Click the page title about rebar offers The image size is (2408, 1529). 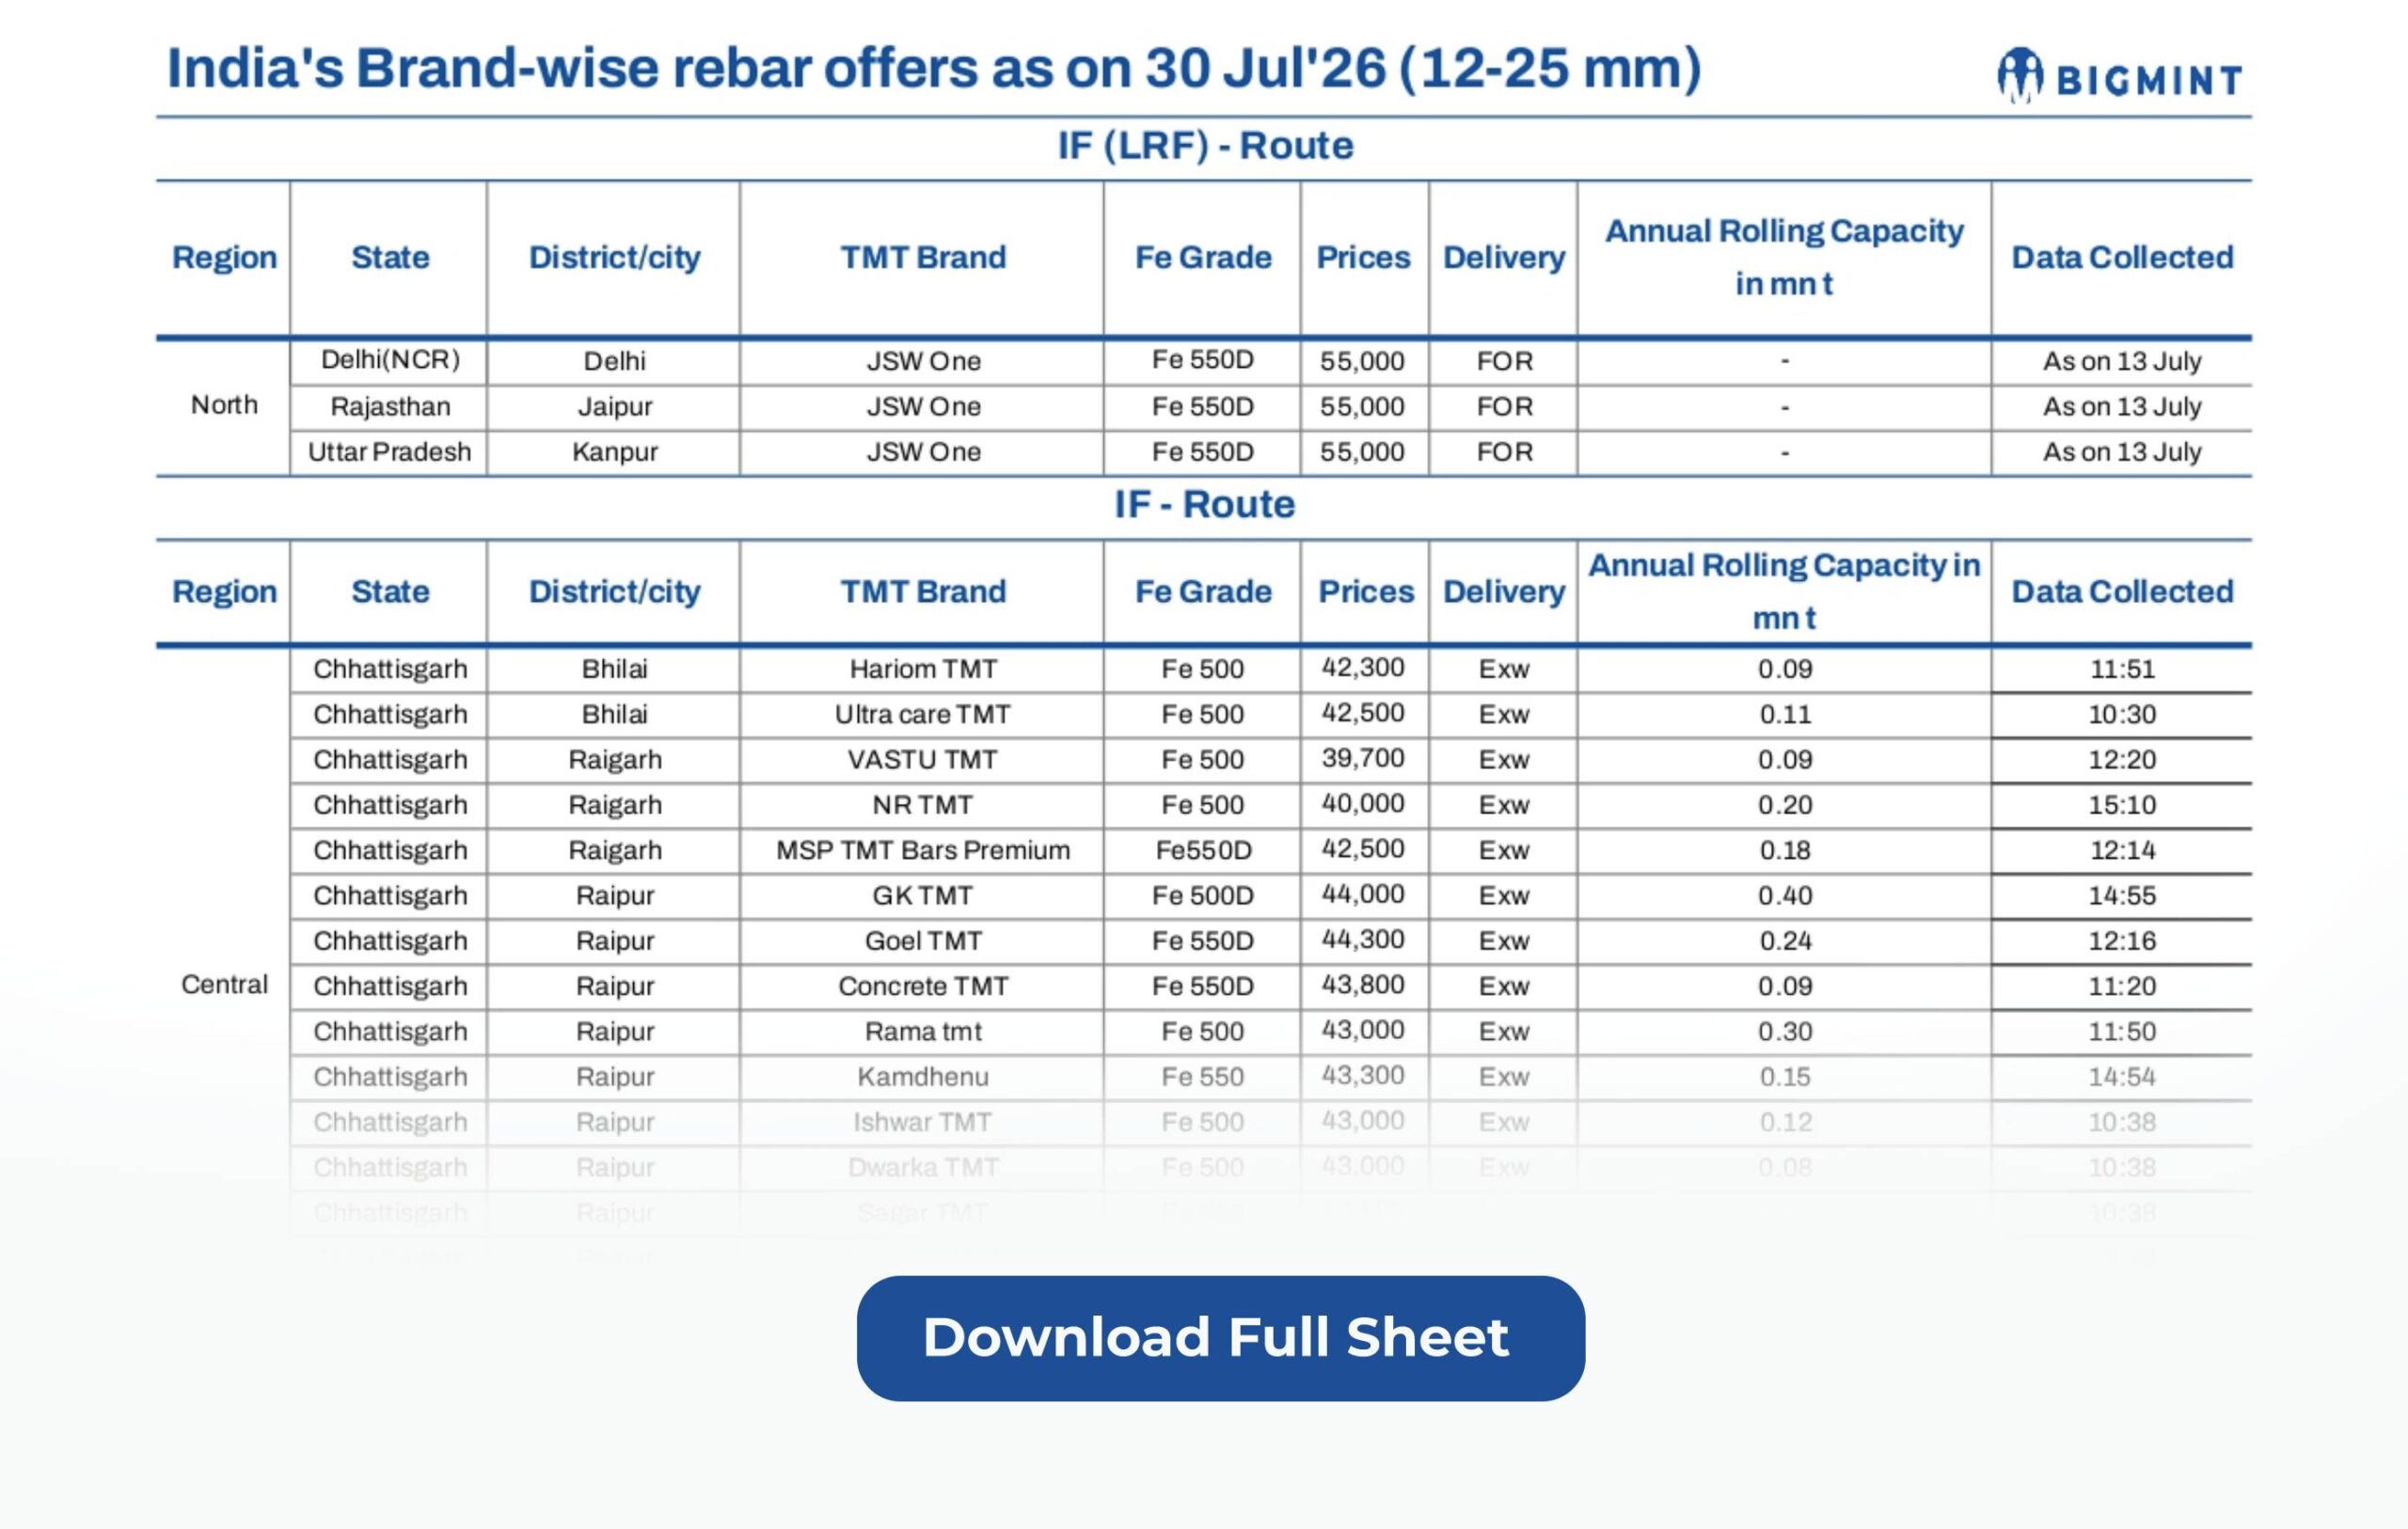pyautogui.click(x=933, y=68)
